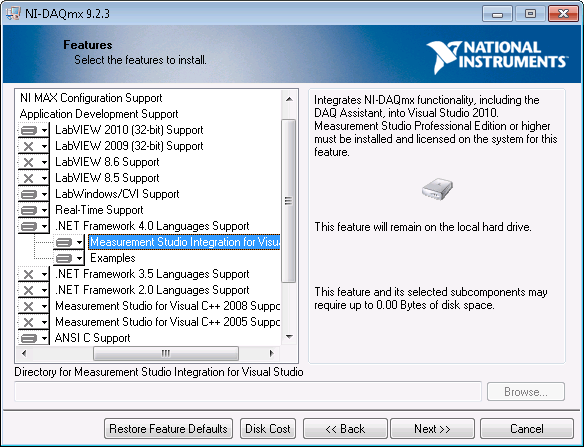The image size is (584, 447).
Task: Select LabVIEW 2010 (32-bit) Support label
Action: pyautogui.click(x=129, y=130)
